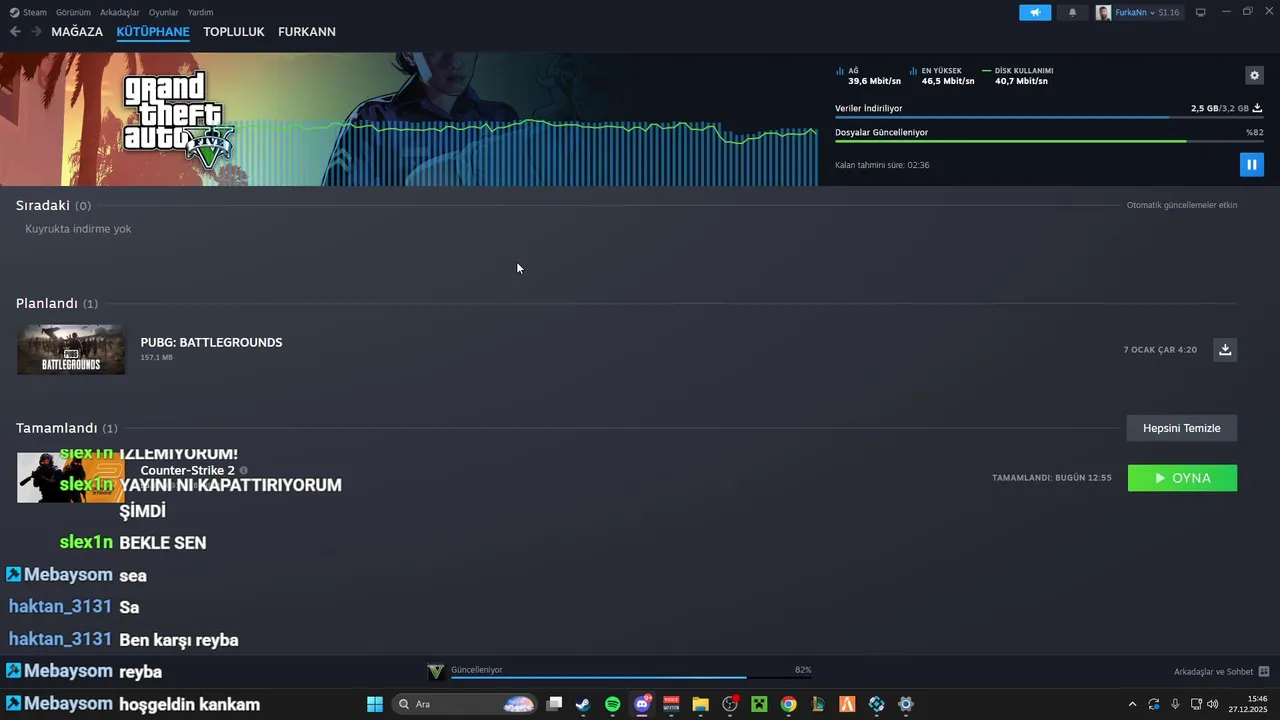Click the Counter-Strike 2 thumbnail

[71, 477]
